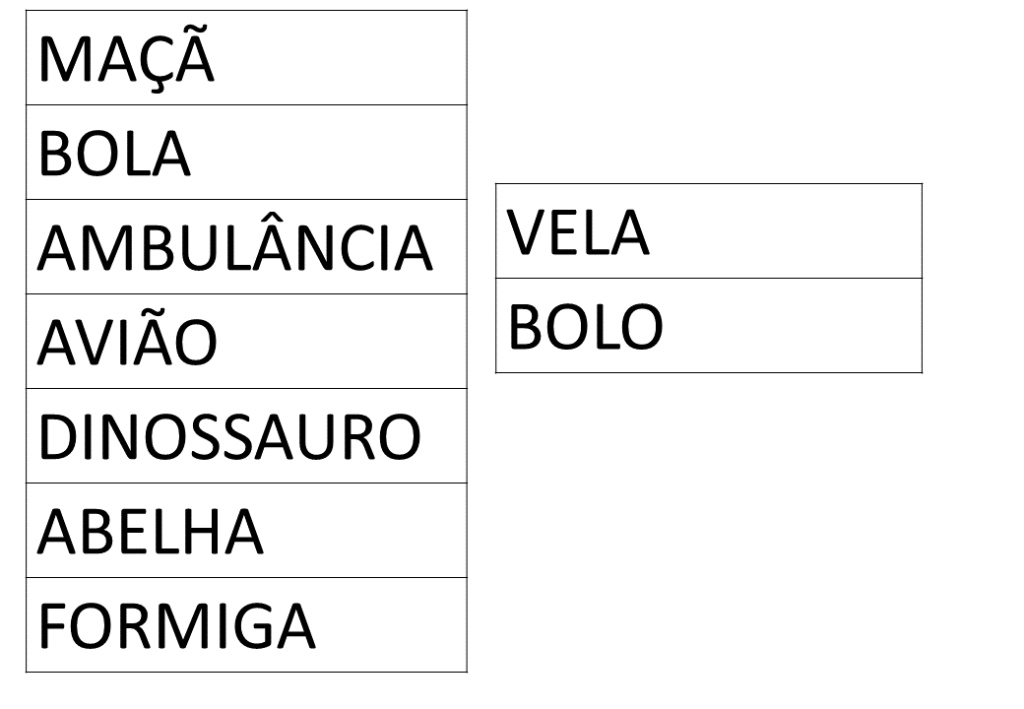Image resolution: width=1024 pixels, height=709 pixels.
Task: Click empty area of the VELA cell
Action: (790, 231)
